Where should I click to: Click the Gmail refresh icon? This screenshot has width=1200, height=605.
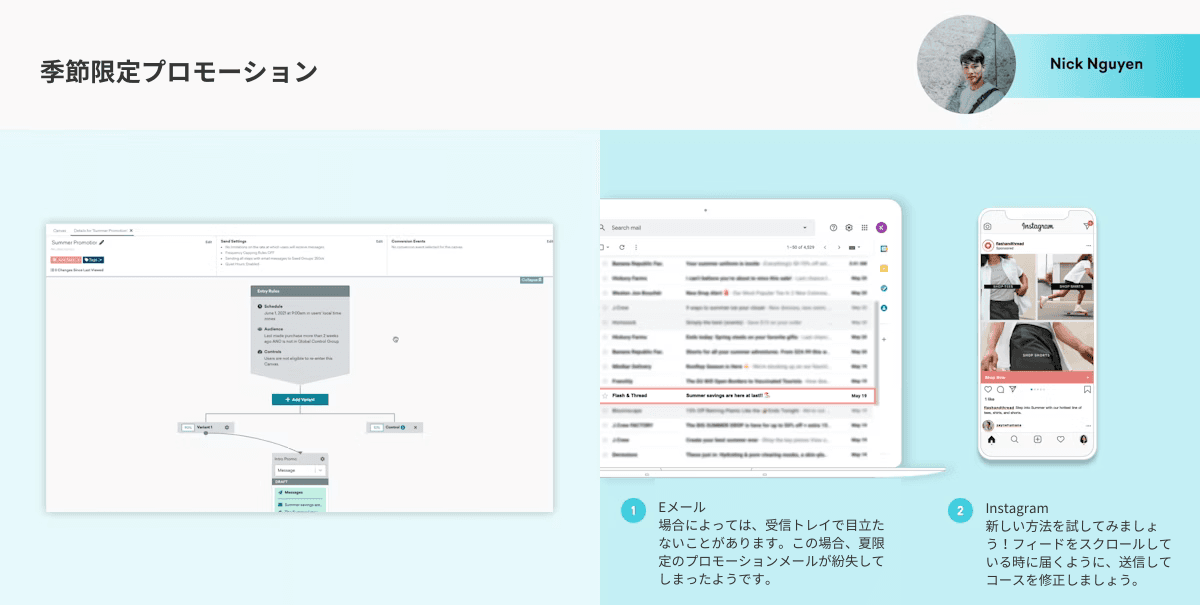coord(622,247)
